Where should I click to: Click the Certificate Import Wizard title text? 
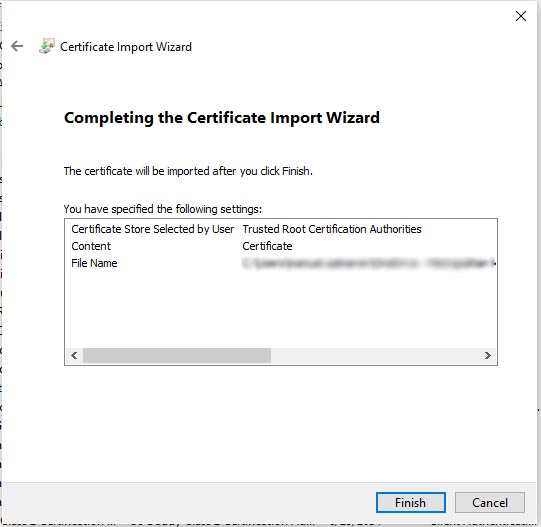(x=126, y=47)
